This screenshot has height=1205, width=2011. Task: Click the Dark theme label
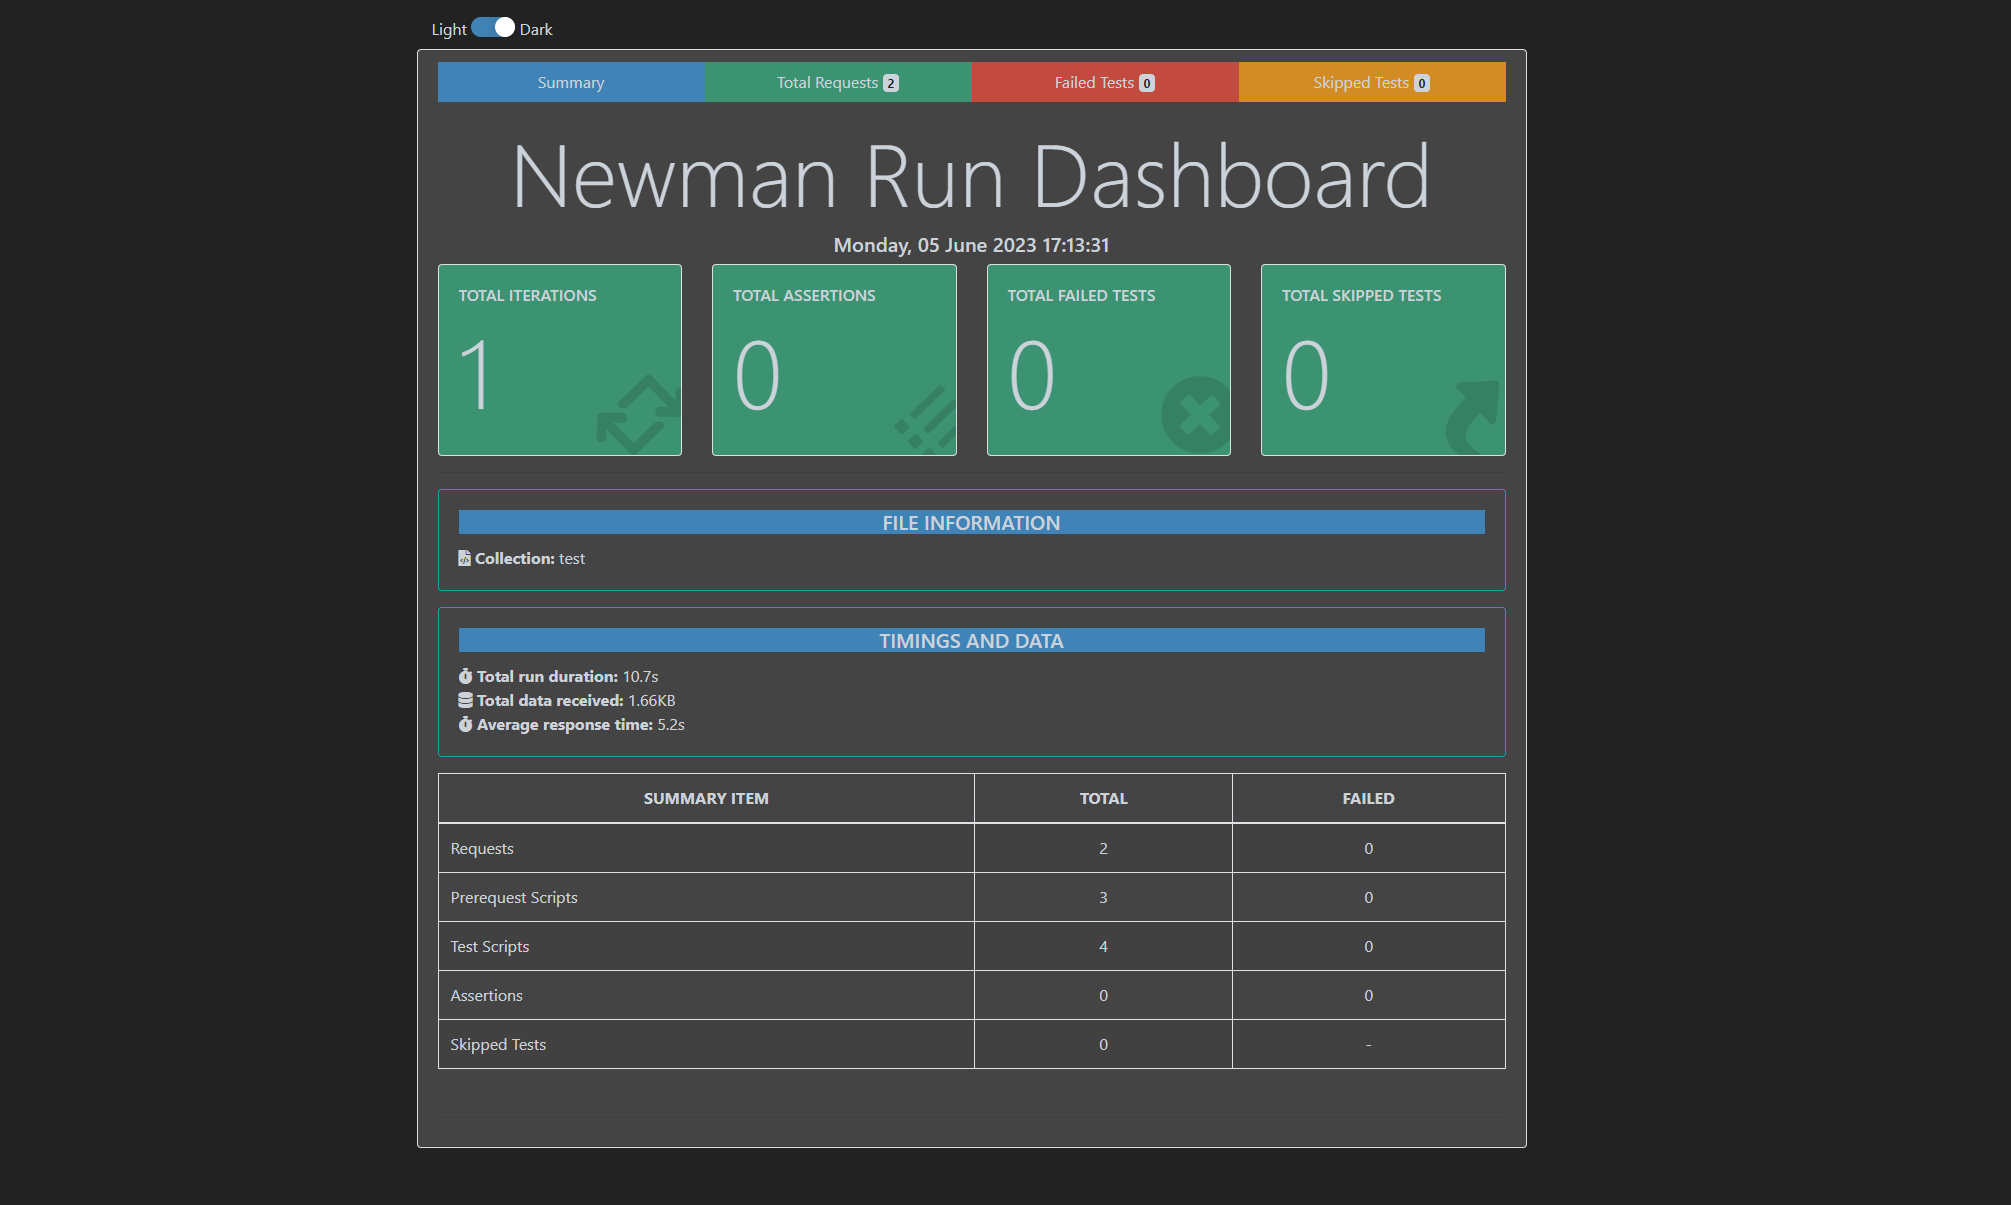pyautogui.click(x=536, y=30)
